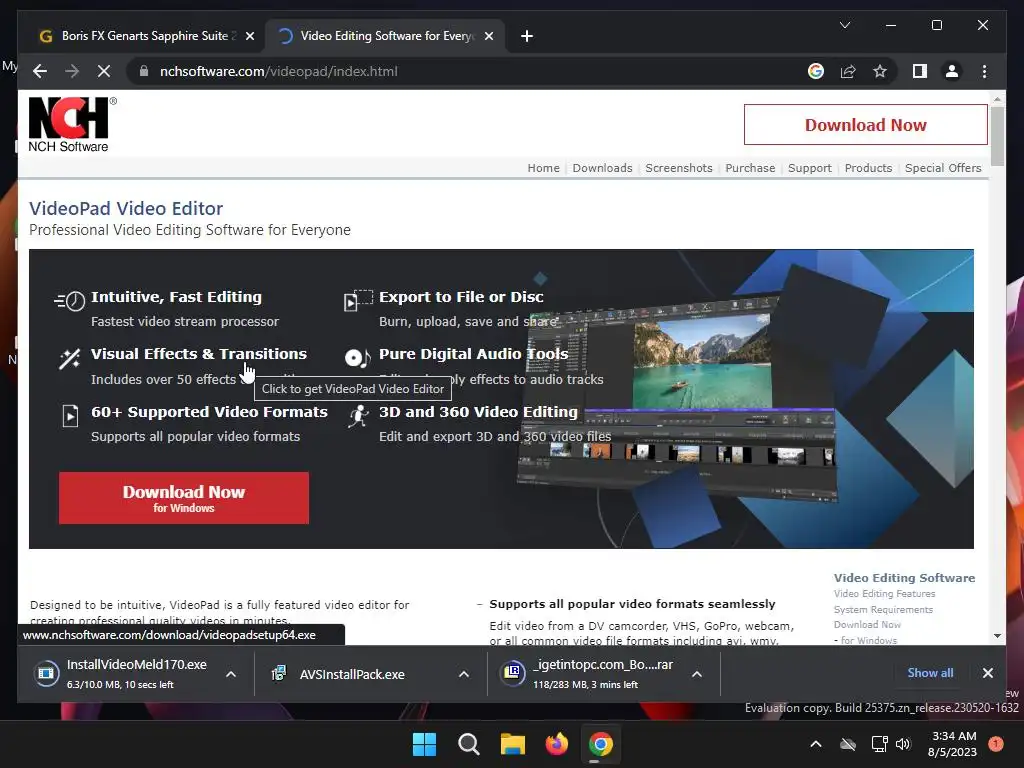Open the Purchase navigation link
The image size is (1024, 768).
[750, 168]
